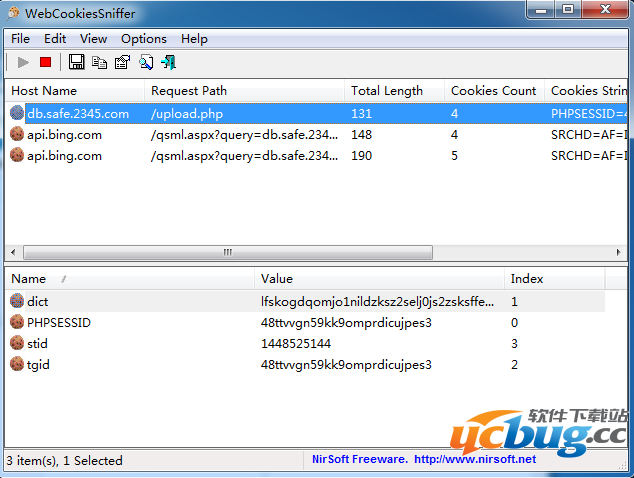634x478 pixels.
Task: Copy selected items via the copy icon
Action: pos(99,62)
